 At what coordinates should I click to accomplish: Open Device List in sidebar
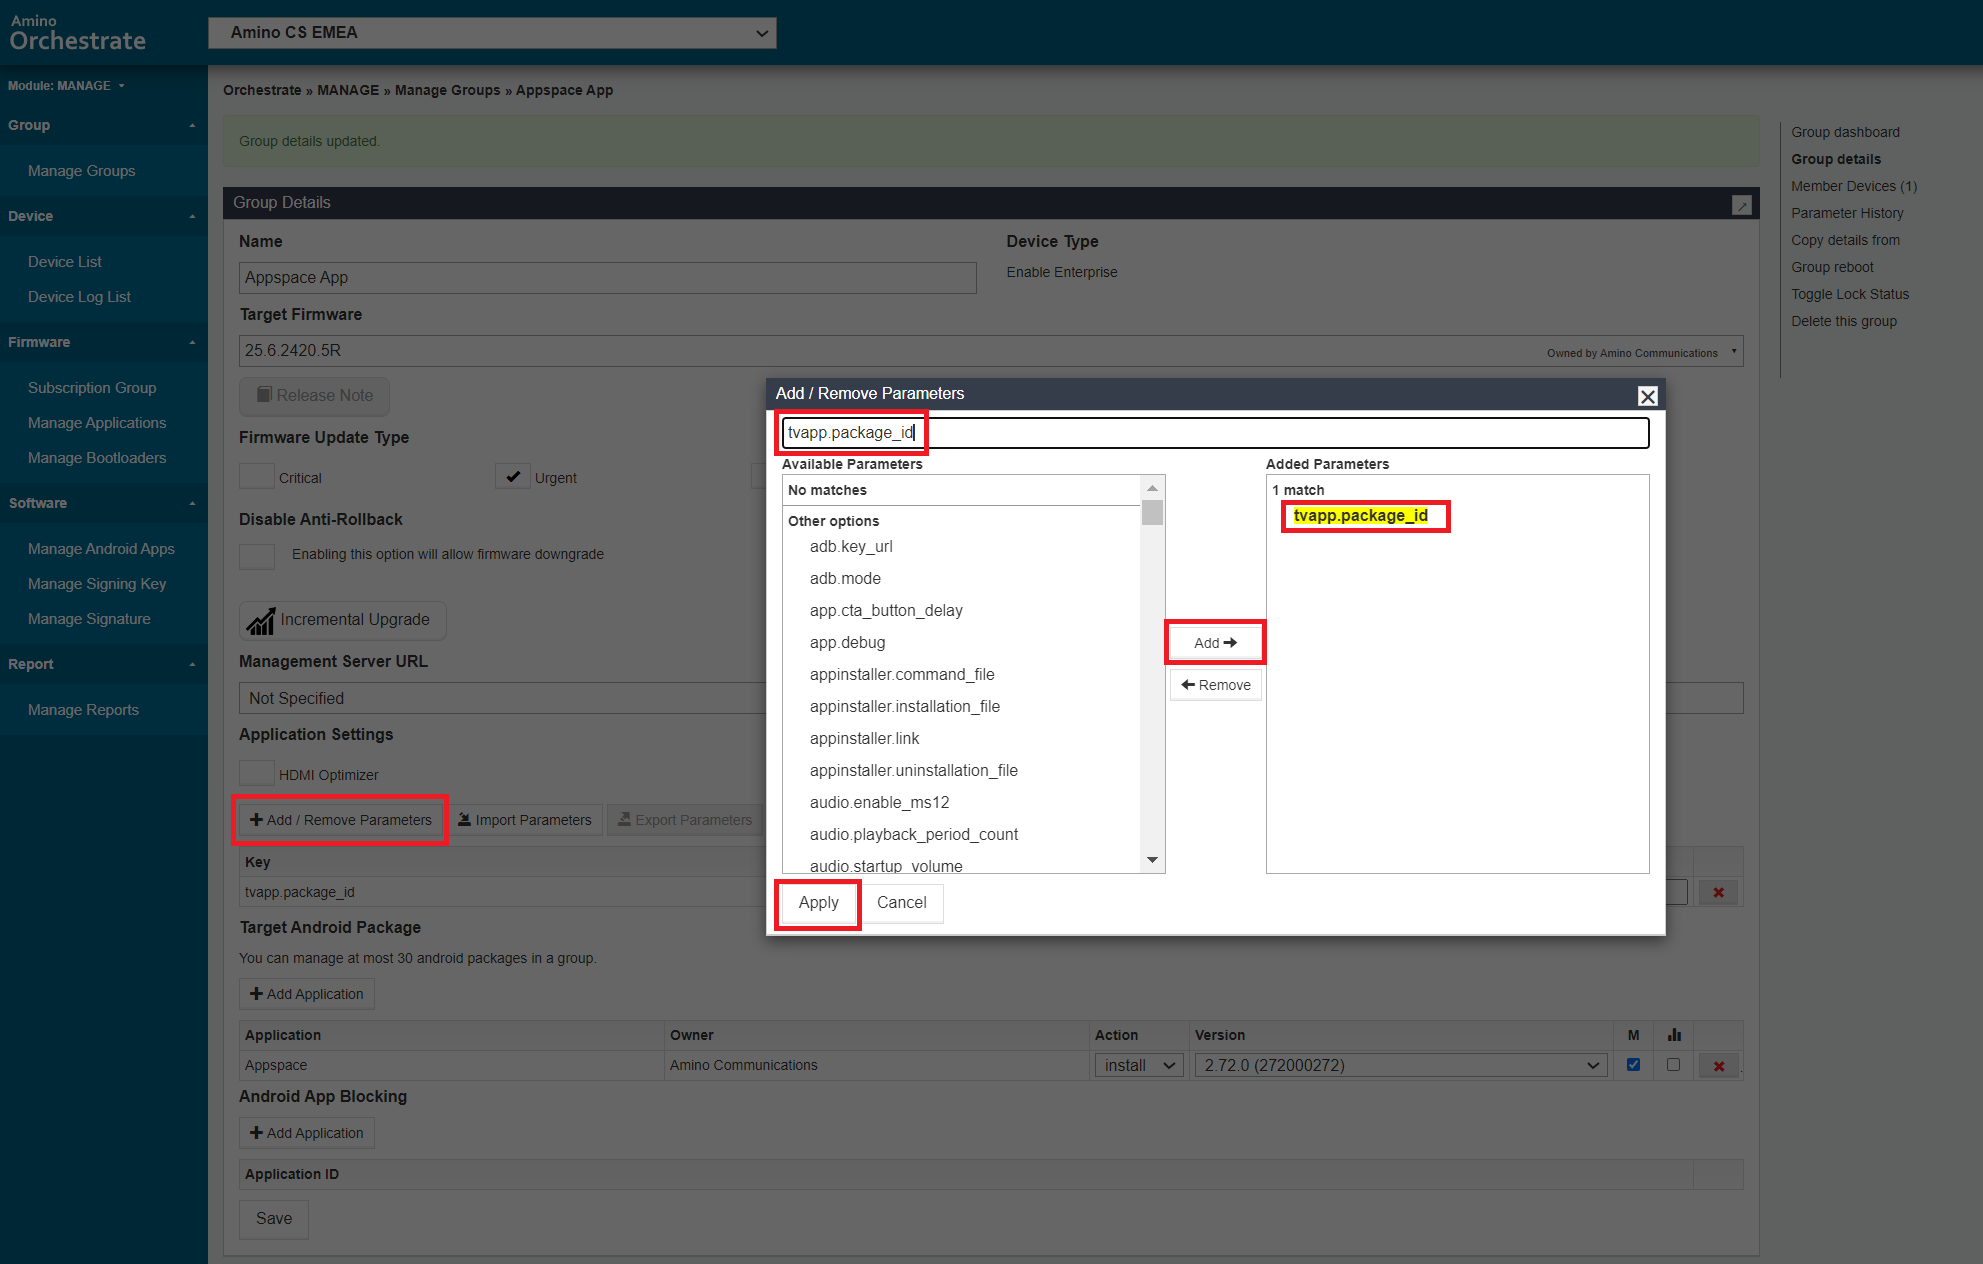pyautogui.click(x=65, y=262)
